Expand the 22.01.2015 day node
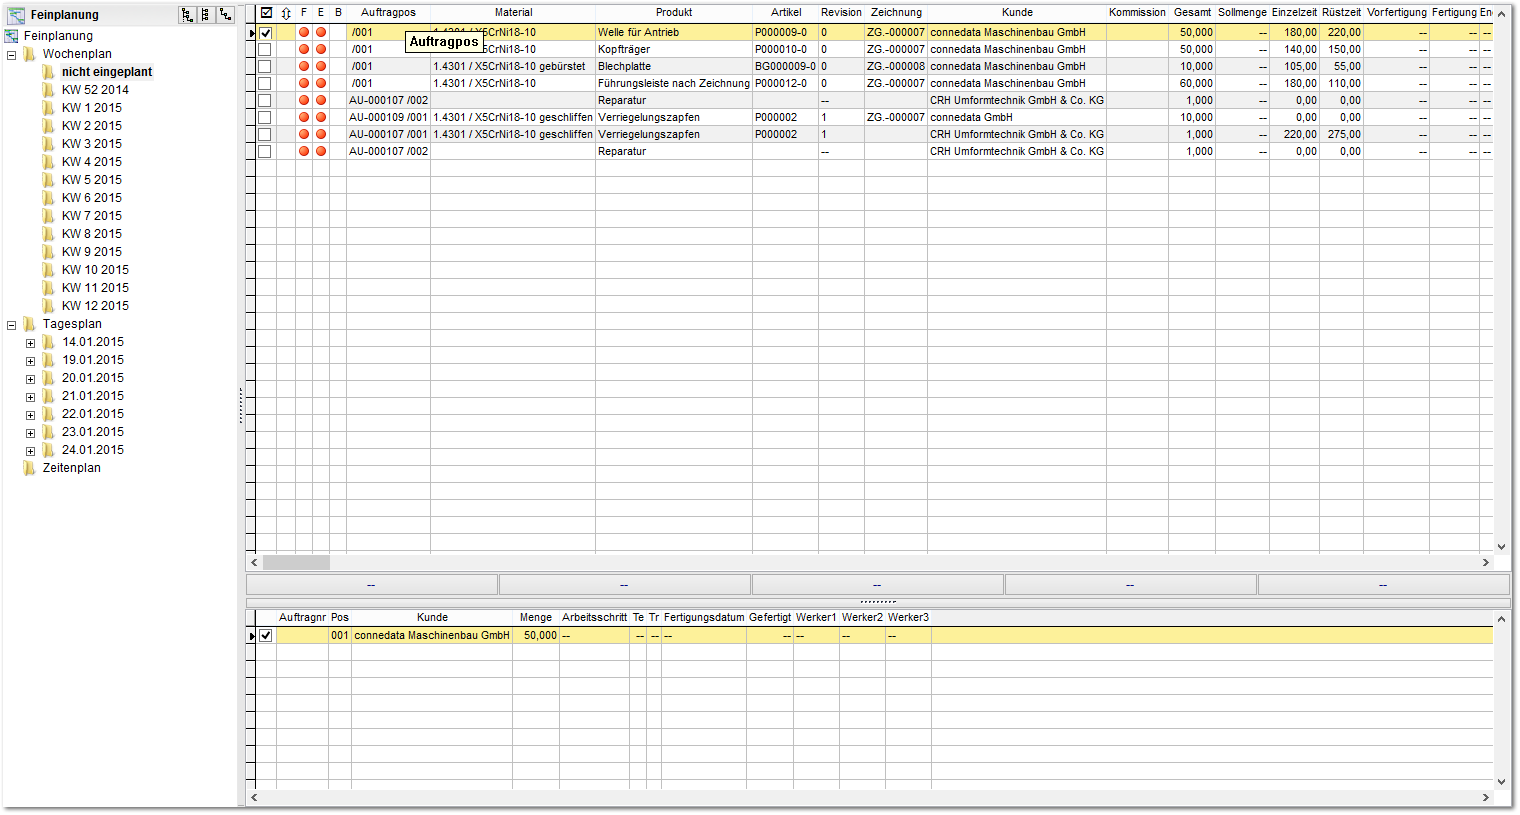Screen dimensions: 1520x815 coord(30,415)
